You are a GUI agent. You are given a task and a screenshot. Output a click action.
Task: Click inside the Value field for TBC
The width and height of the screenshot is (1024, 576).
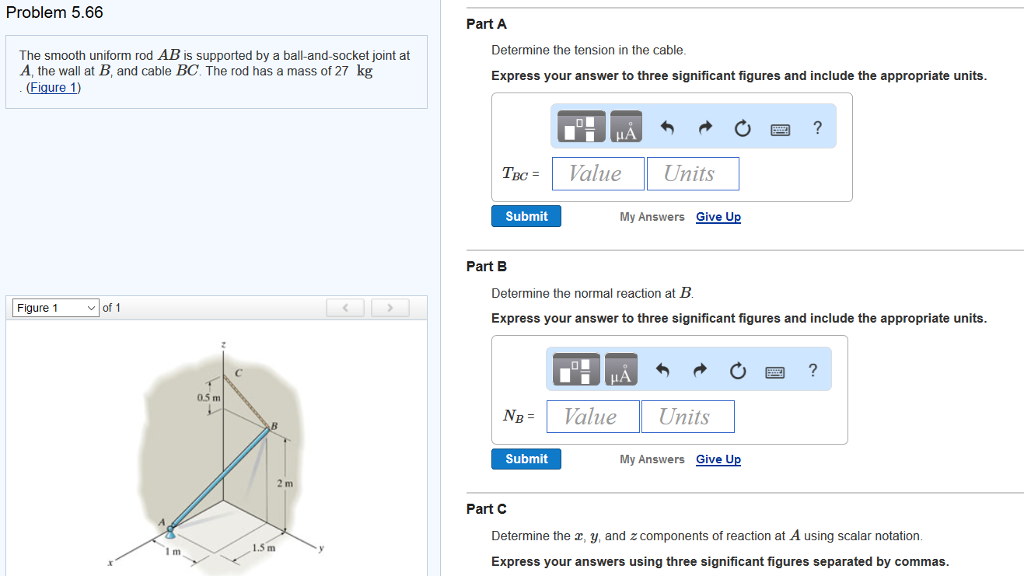pos(597,173)
